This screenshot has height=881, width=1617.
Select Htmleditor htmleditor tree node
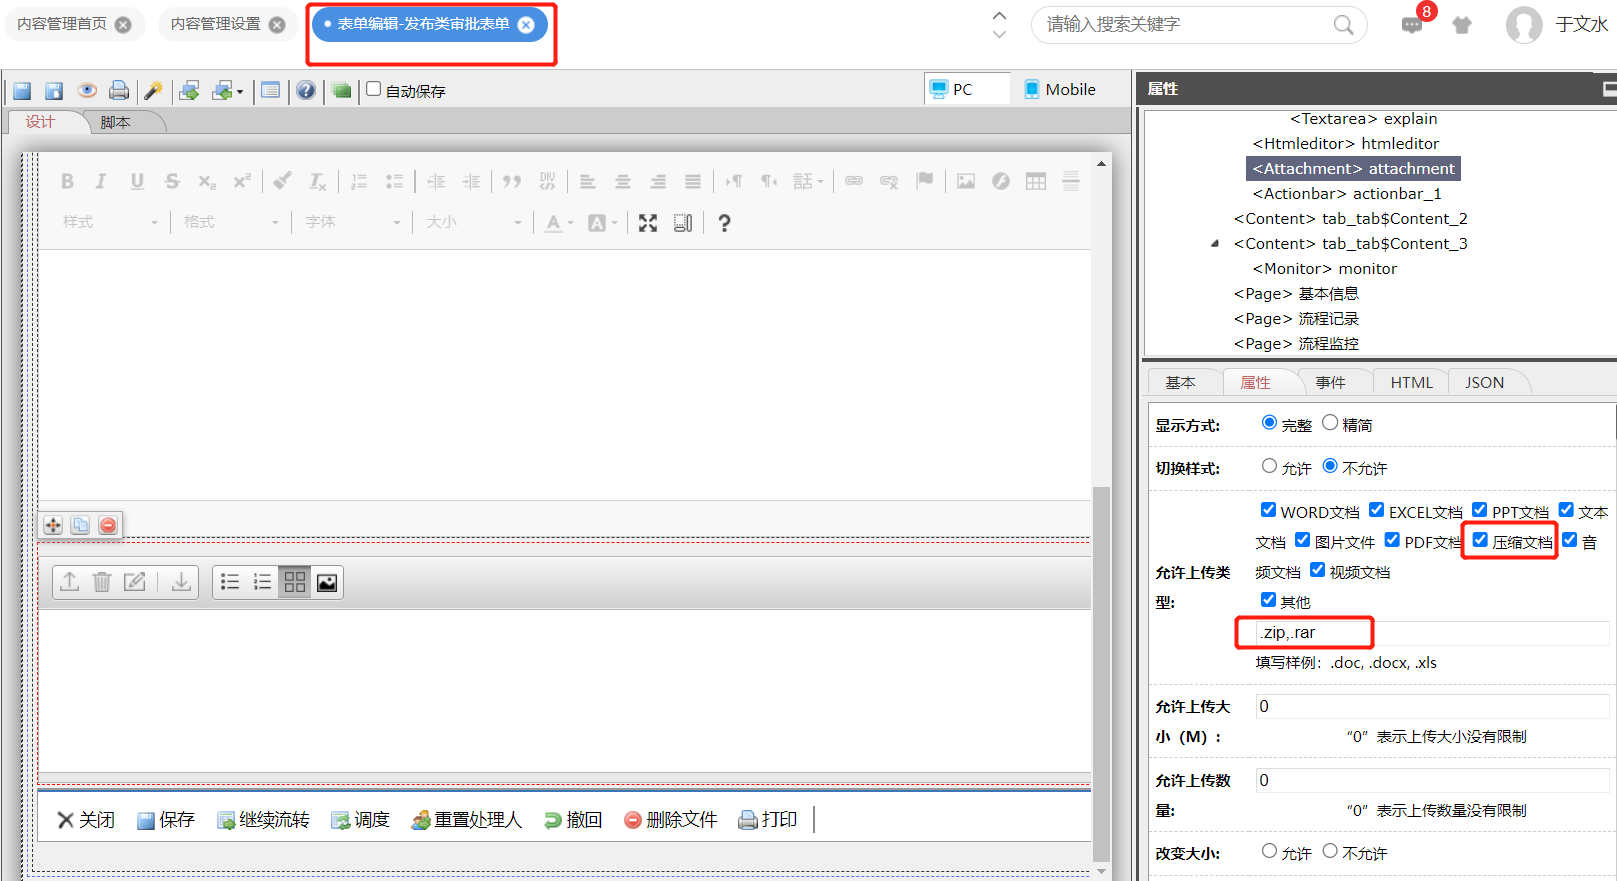(x=1346, y=144)
